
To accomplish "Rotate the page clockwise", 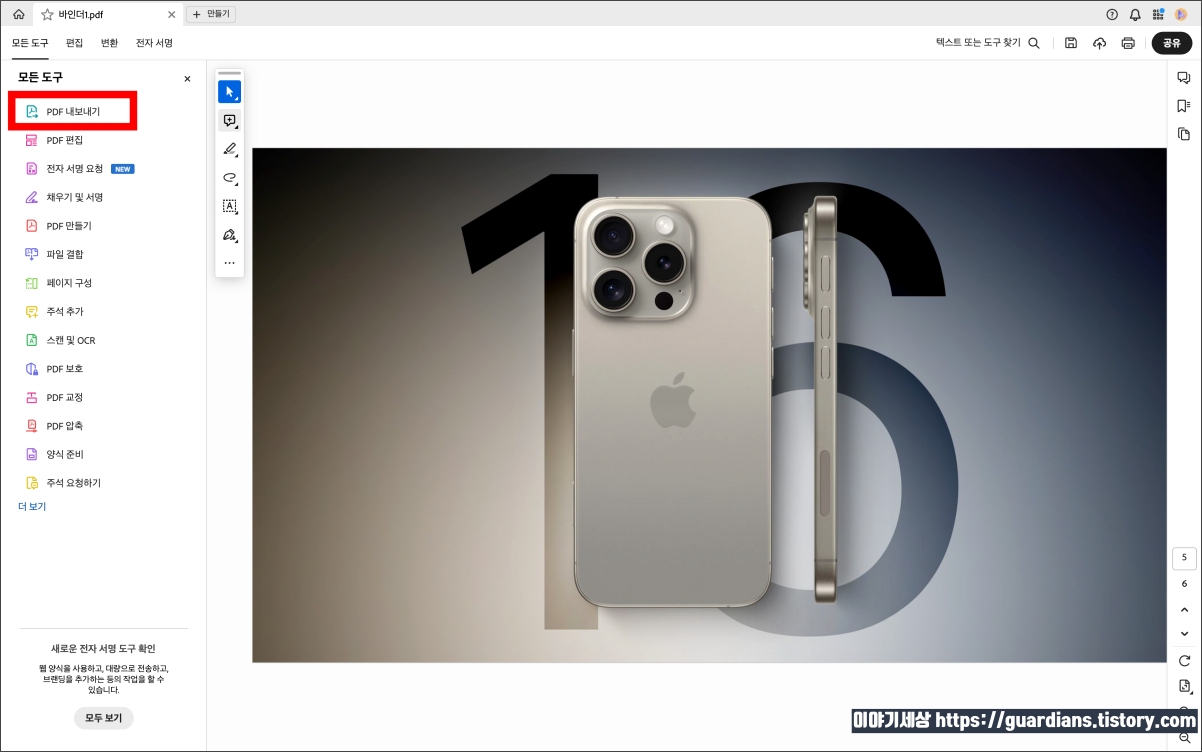I will 1184,661.
